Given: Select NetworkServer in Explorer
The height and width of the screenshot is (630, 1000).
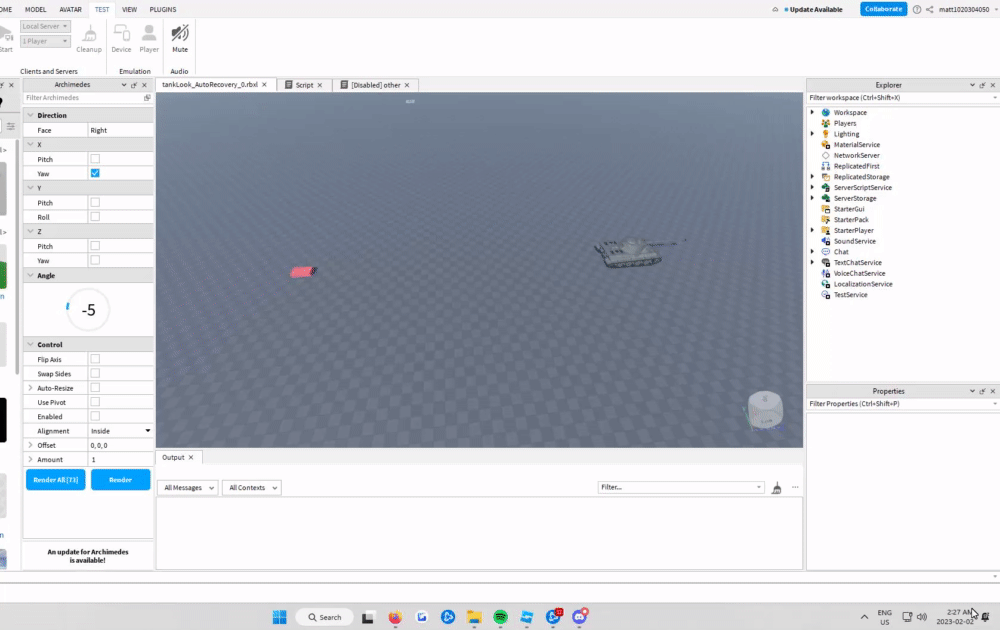Looking at the screenshot, I should click(857, 156).
